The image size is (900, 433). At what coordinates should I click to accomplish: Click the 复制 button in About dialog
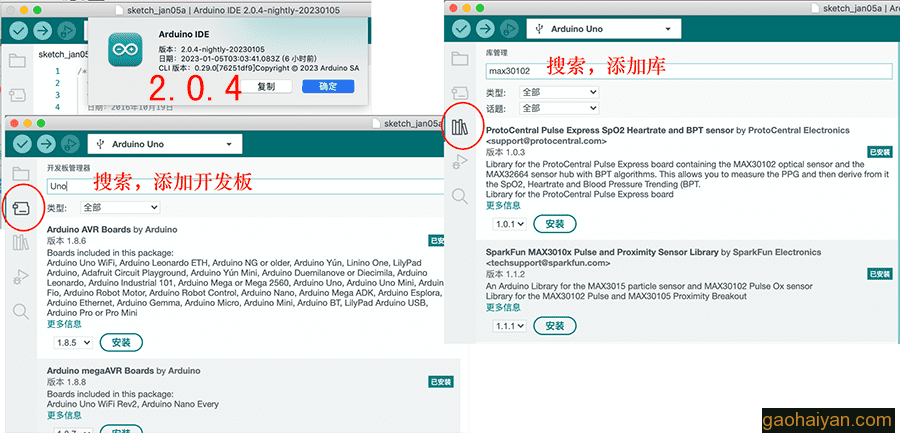coord(266,86)
